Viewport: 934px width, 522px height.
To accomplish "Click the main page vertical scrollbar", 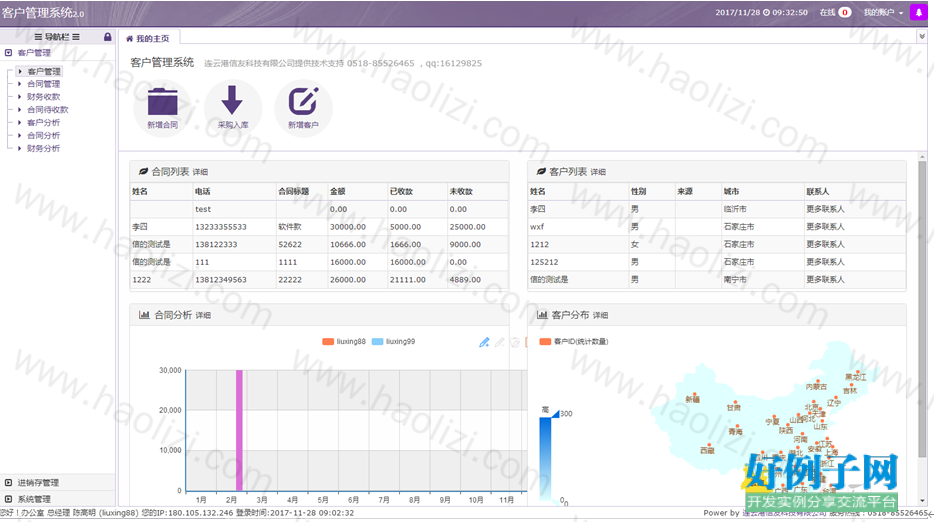I will tap(922, 310).
